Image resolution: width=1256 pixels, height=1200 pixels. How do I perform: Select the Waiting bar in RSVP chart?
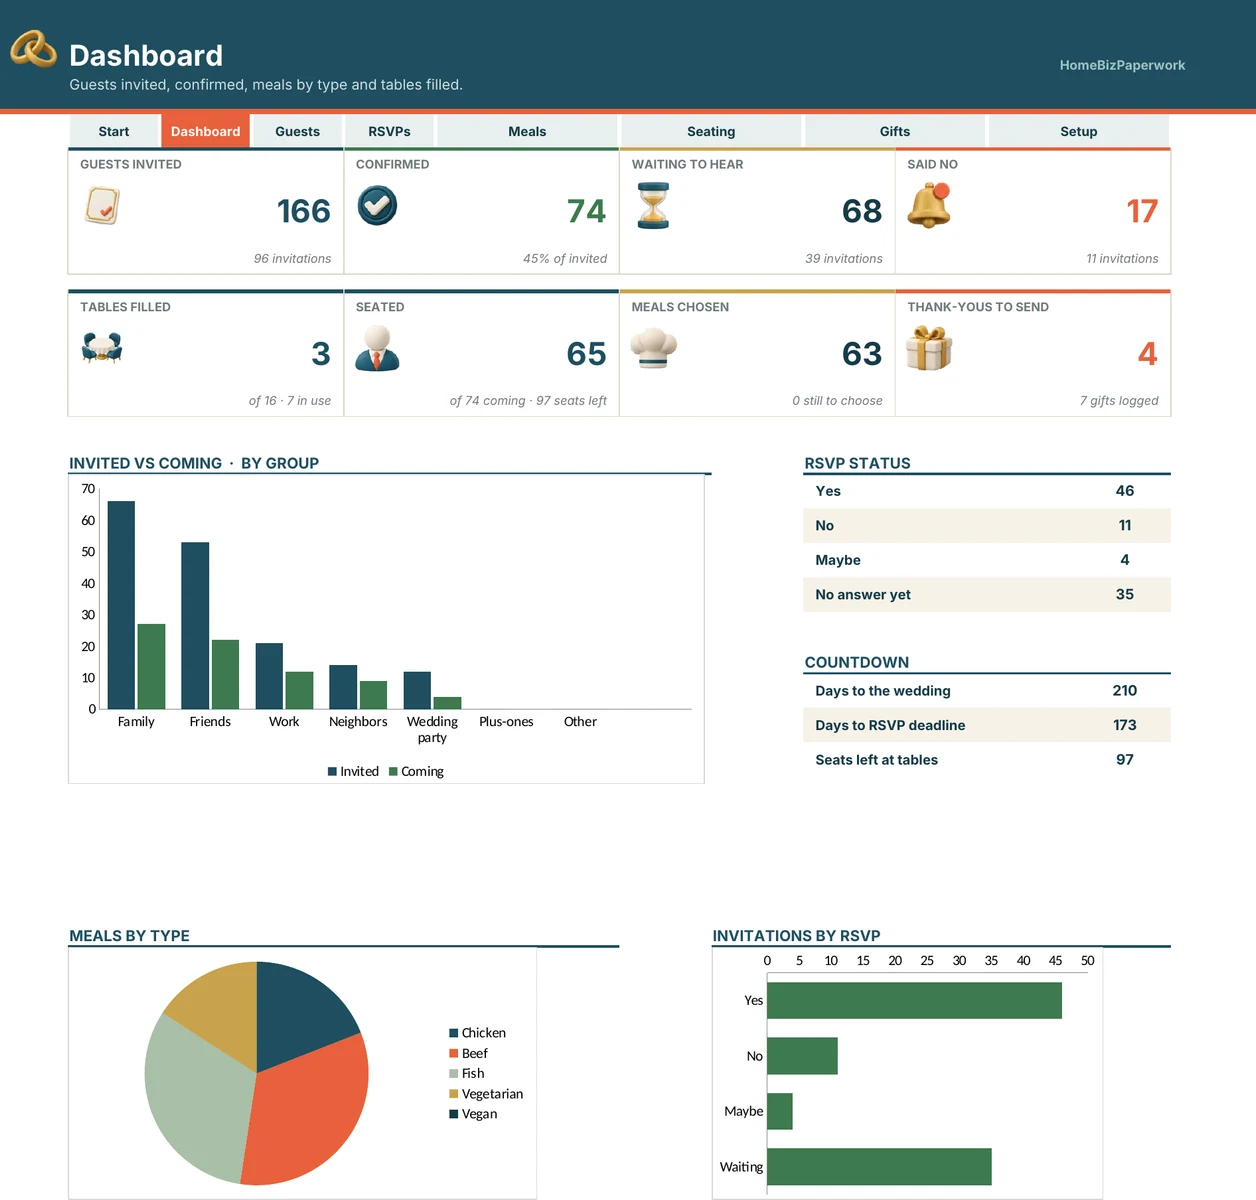[x=879, y=1167]
